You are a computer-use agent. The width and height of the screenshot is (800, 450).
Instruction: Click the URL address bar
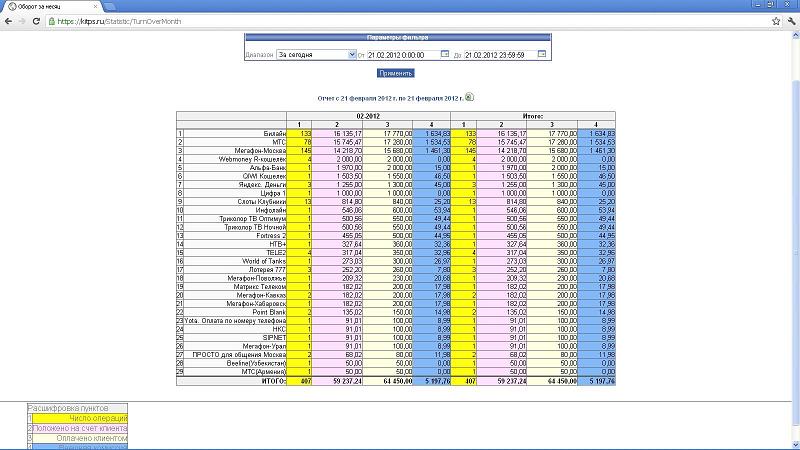[408, 21]
